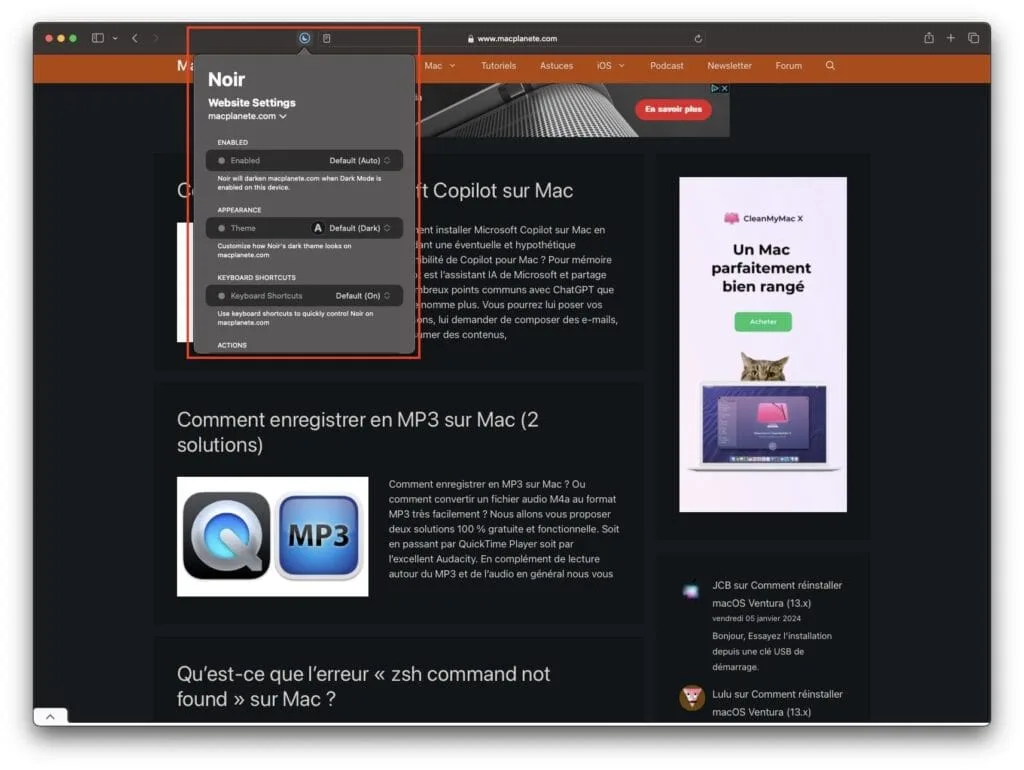Select the Tutoriels menu item

click(498, 65)
